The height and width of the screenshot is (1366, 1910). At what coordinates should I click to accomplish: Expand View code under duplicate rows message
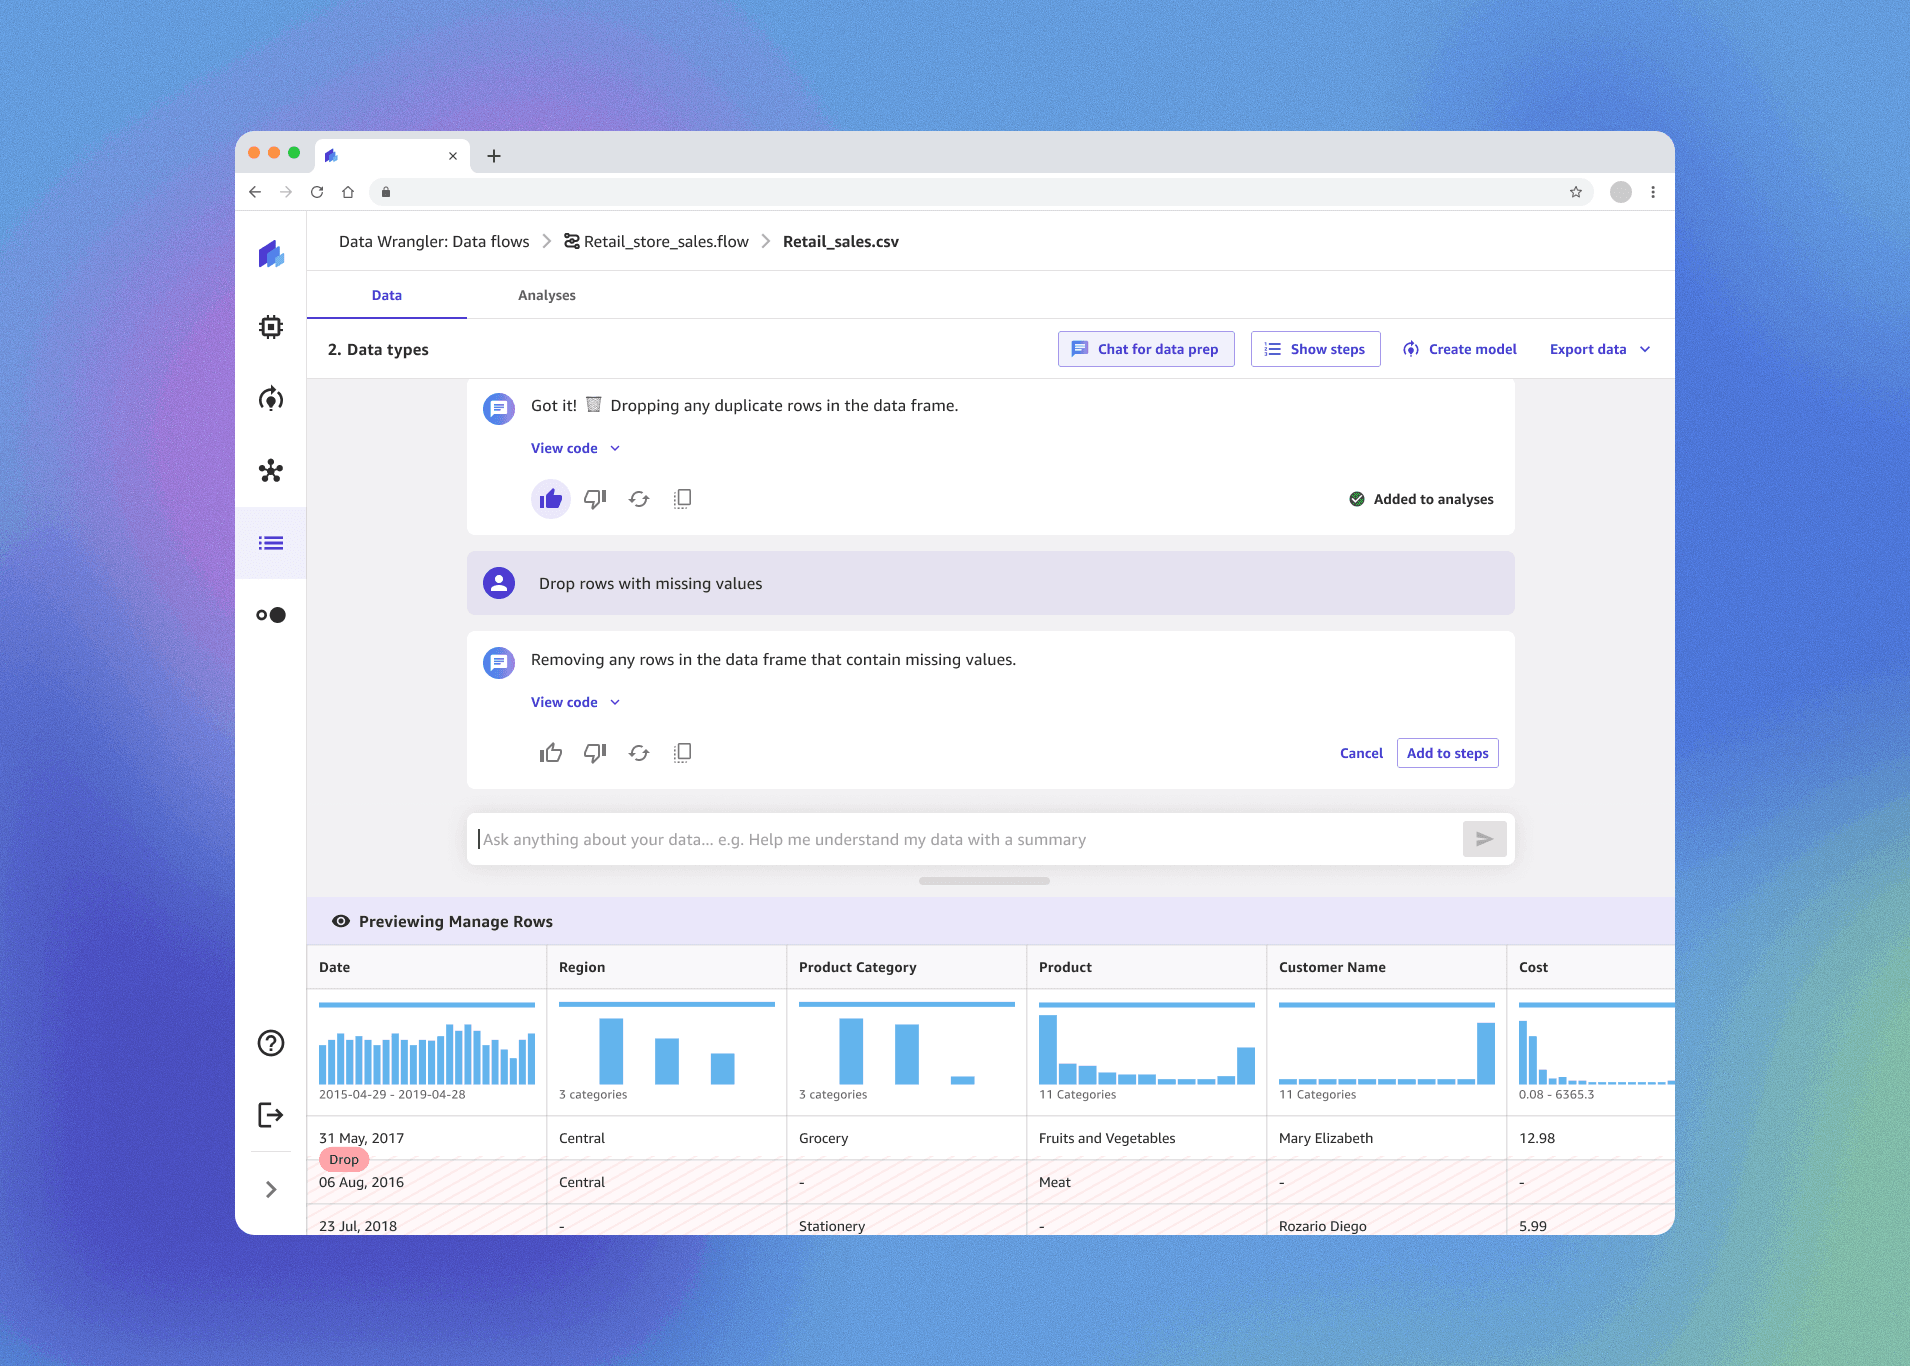click(575, 448)
